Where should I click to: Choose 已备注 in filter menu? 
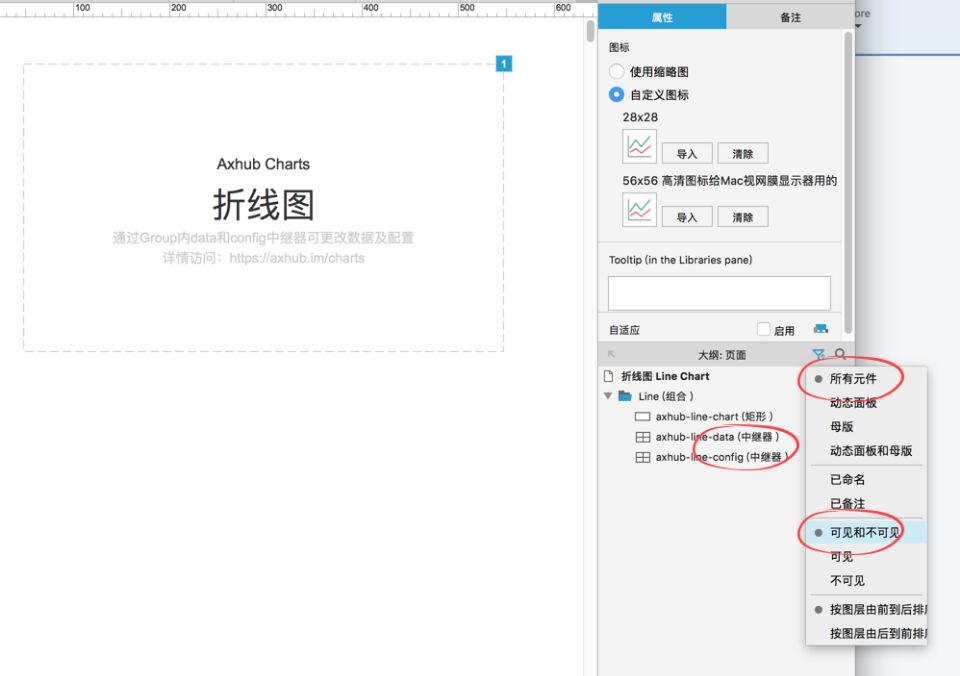pyautogui.click(x=866, y=503)
